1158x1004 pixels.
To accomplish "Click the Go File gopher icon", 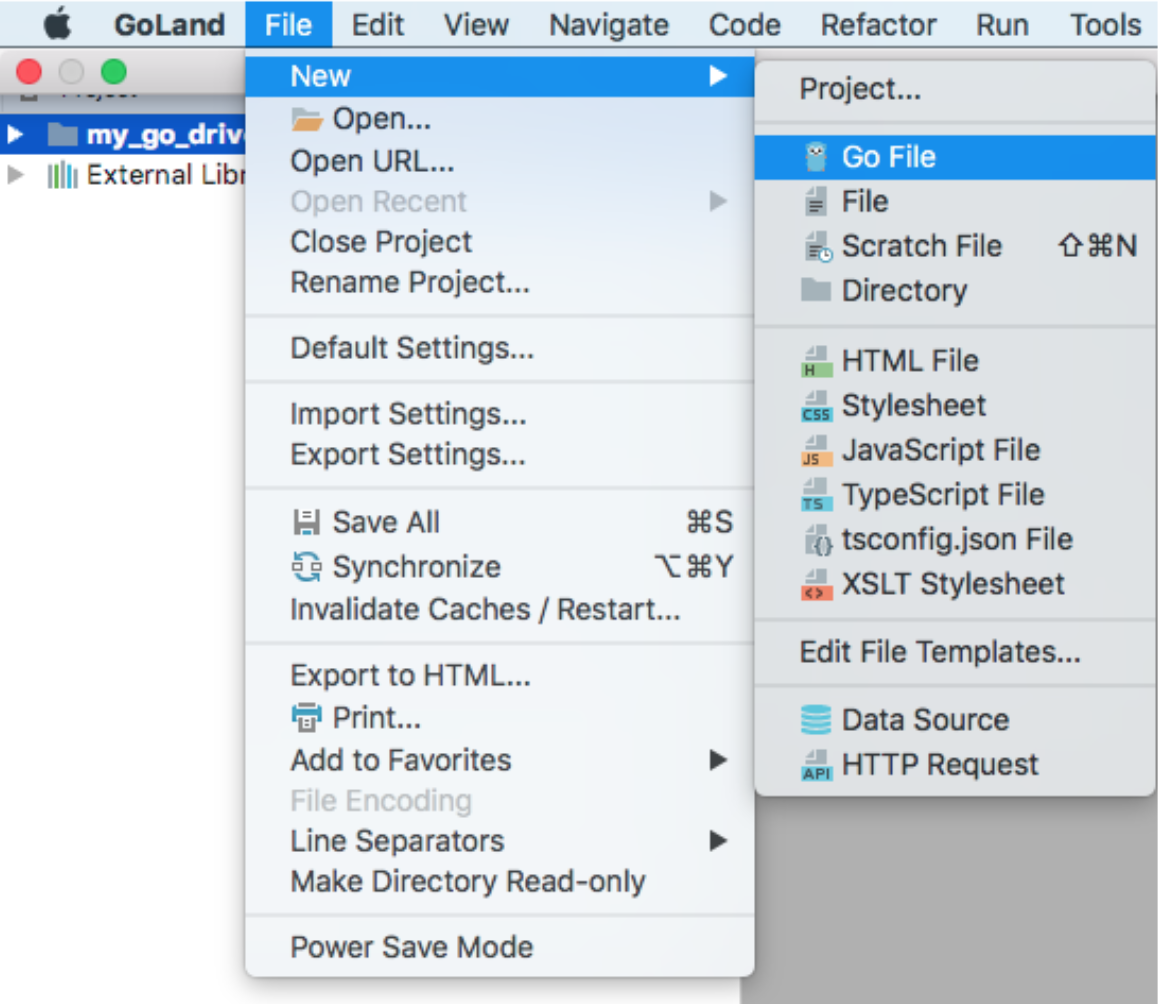I will click(x=816, y=157).
